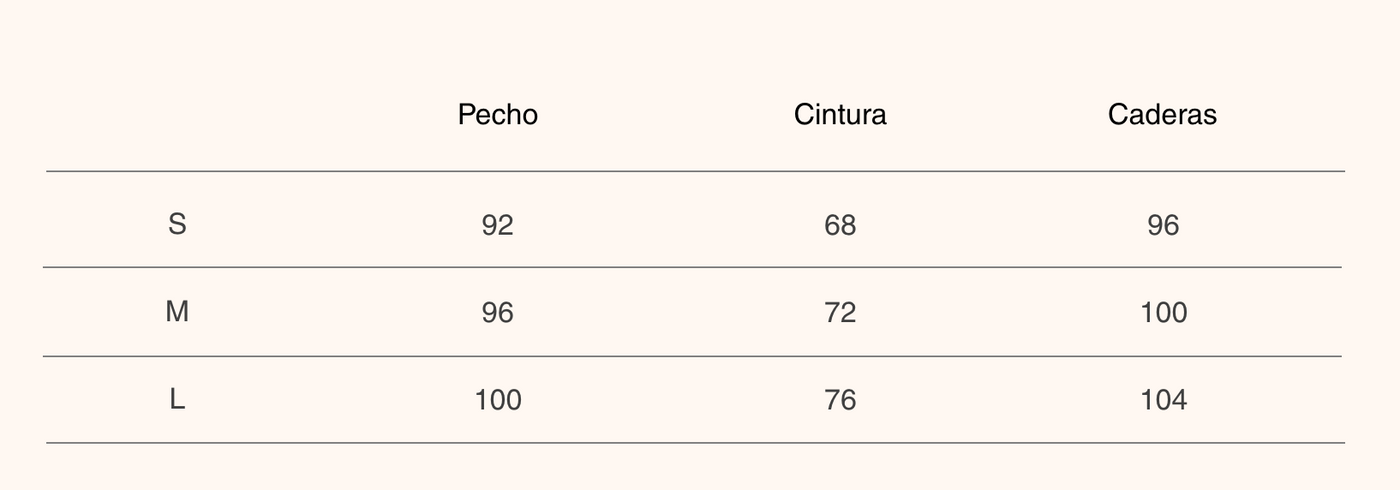Select the Cintura value 76 for size L
The height and width of the screenshot is (490, 1400).
coord(840,400)
